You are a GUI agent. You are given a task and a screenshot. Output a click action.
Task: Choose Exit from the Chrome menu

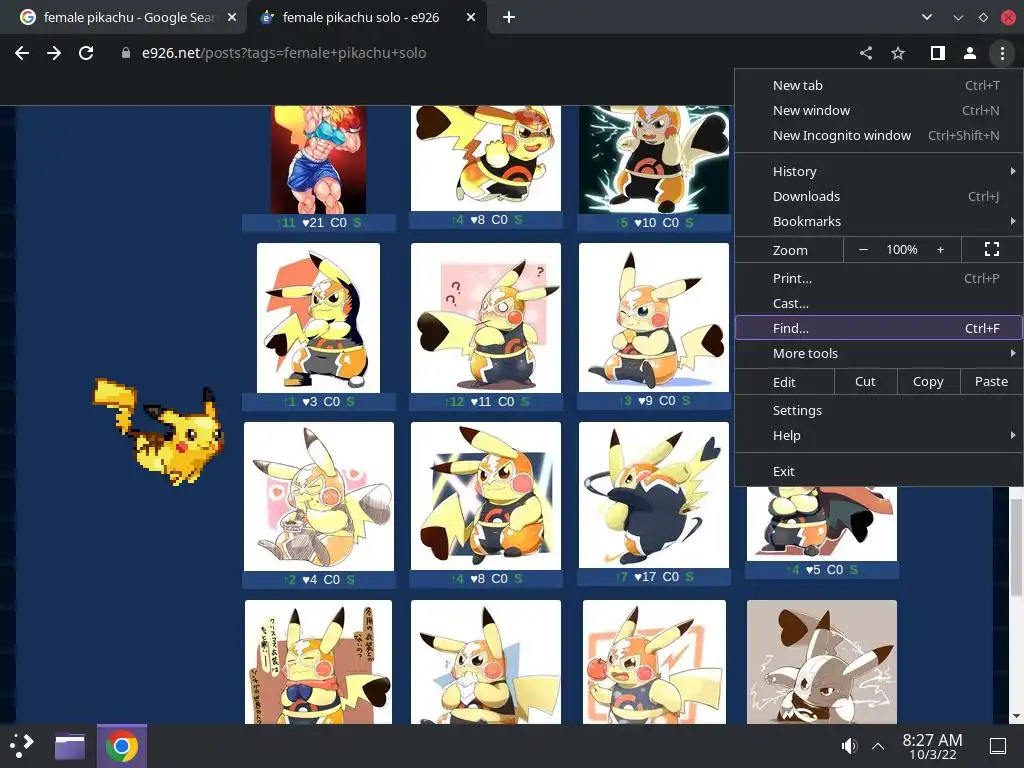tap(879, 471)
